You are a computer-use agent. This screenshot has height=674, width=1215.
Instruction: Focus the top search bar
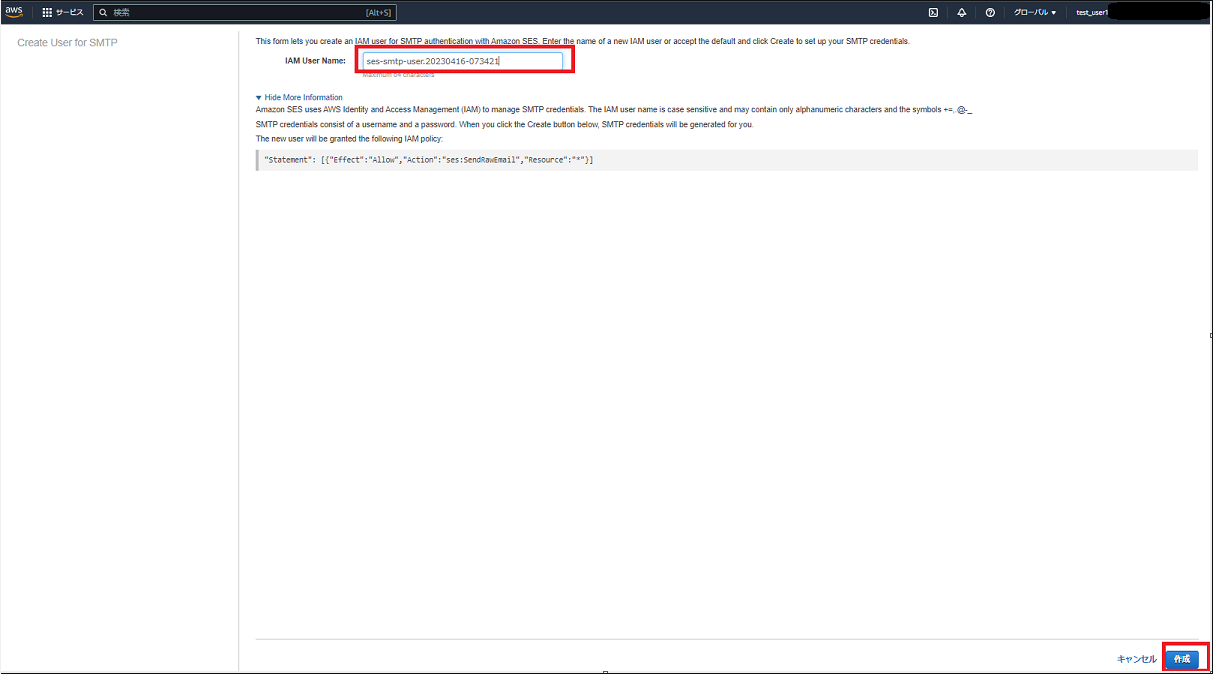tap(244, 12)
